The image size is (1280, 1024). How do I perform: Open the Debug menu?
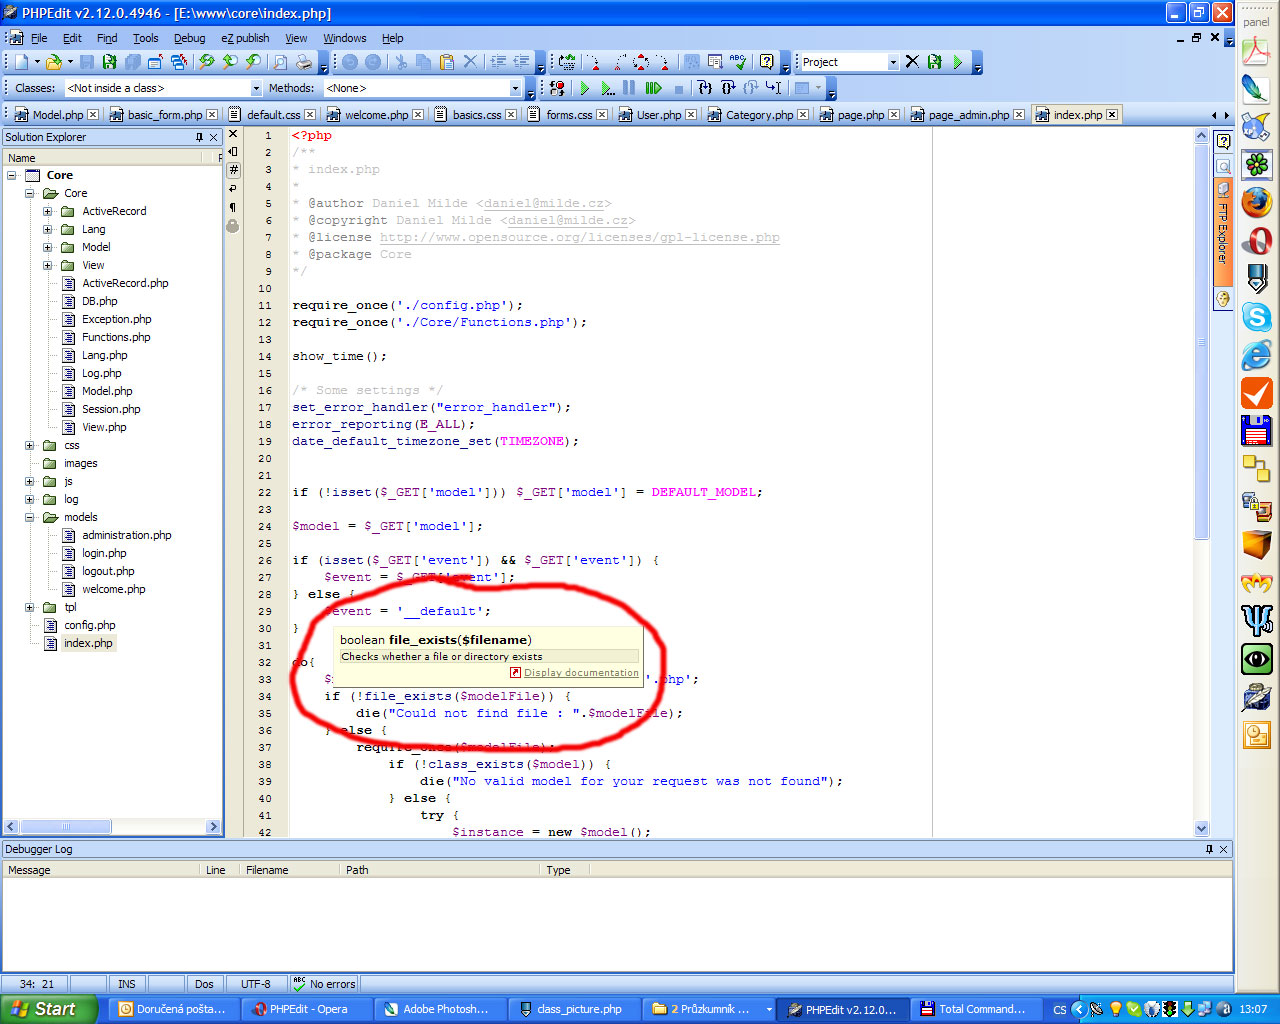[189, 38]
